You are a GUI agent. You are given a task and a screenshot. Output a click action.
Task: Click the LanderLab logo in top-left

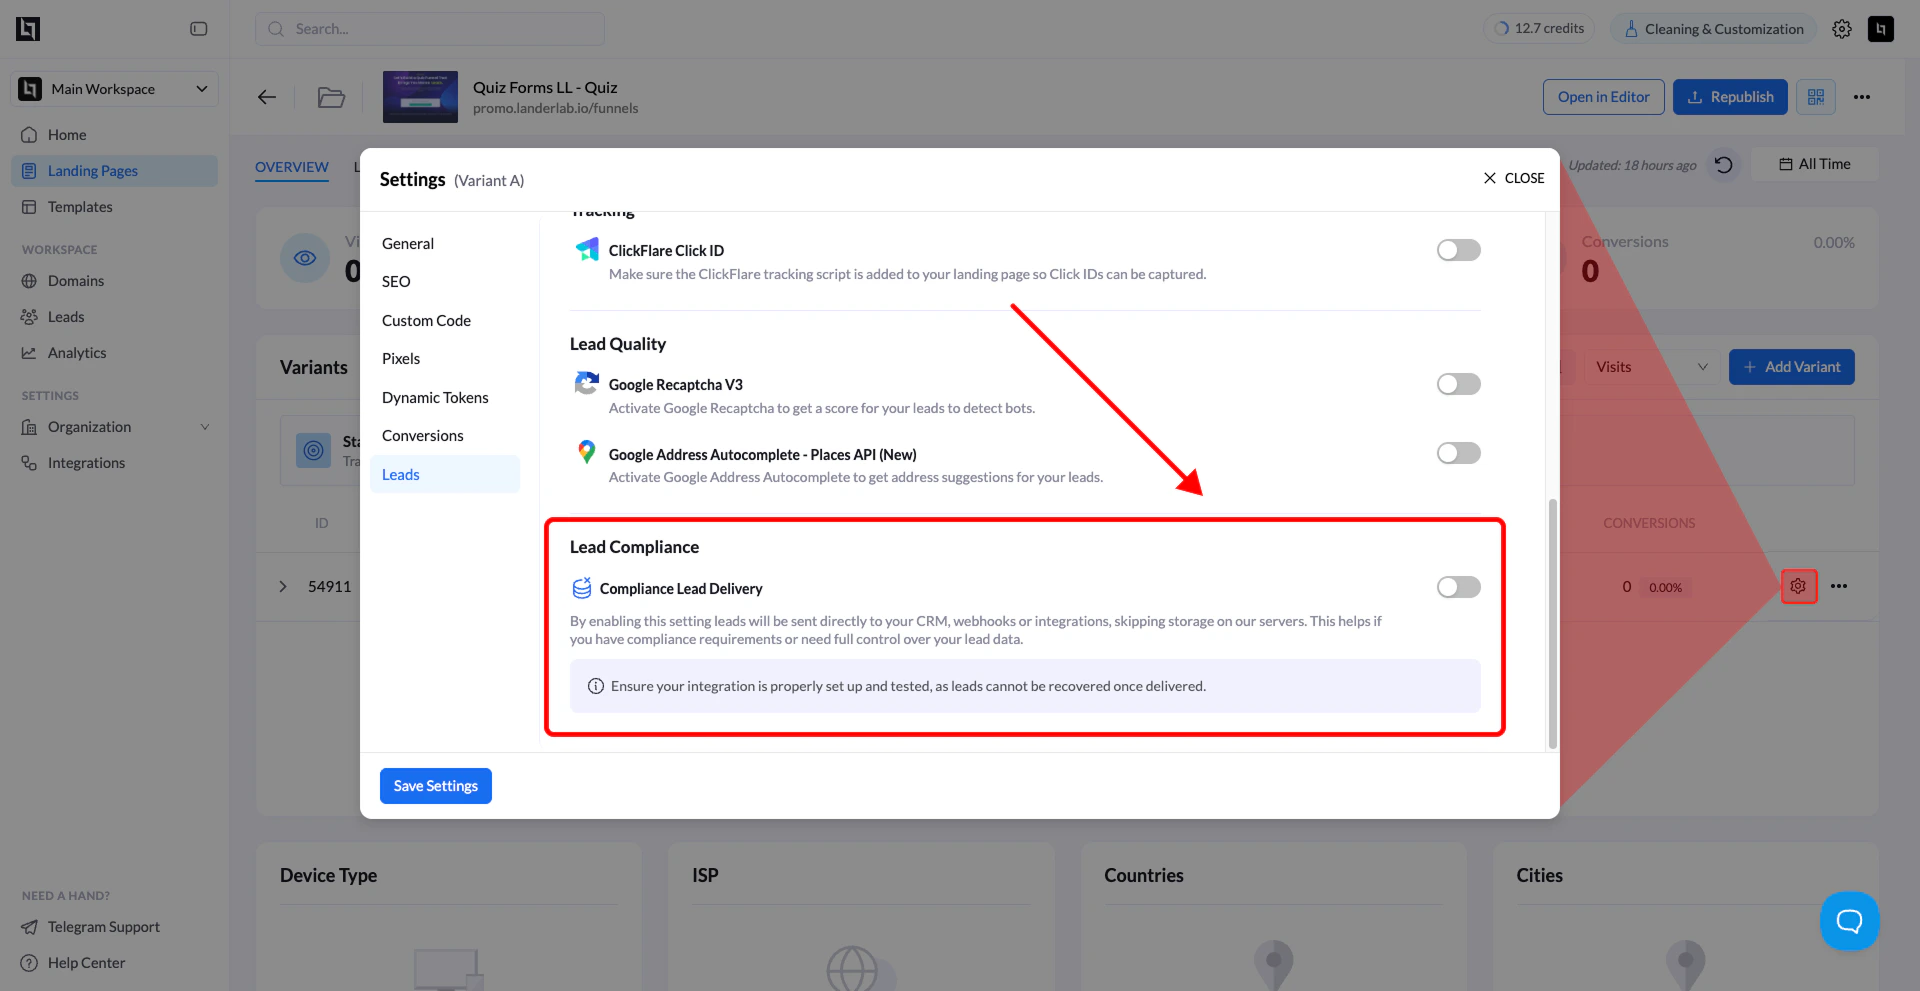[28, 29]
